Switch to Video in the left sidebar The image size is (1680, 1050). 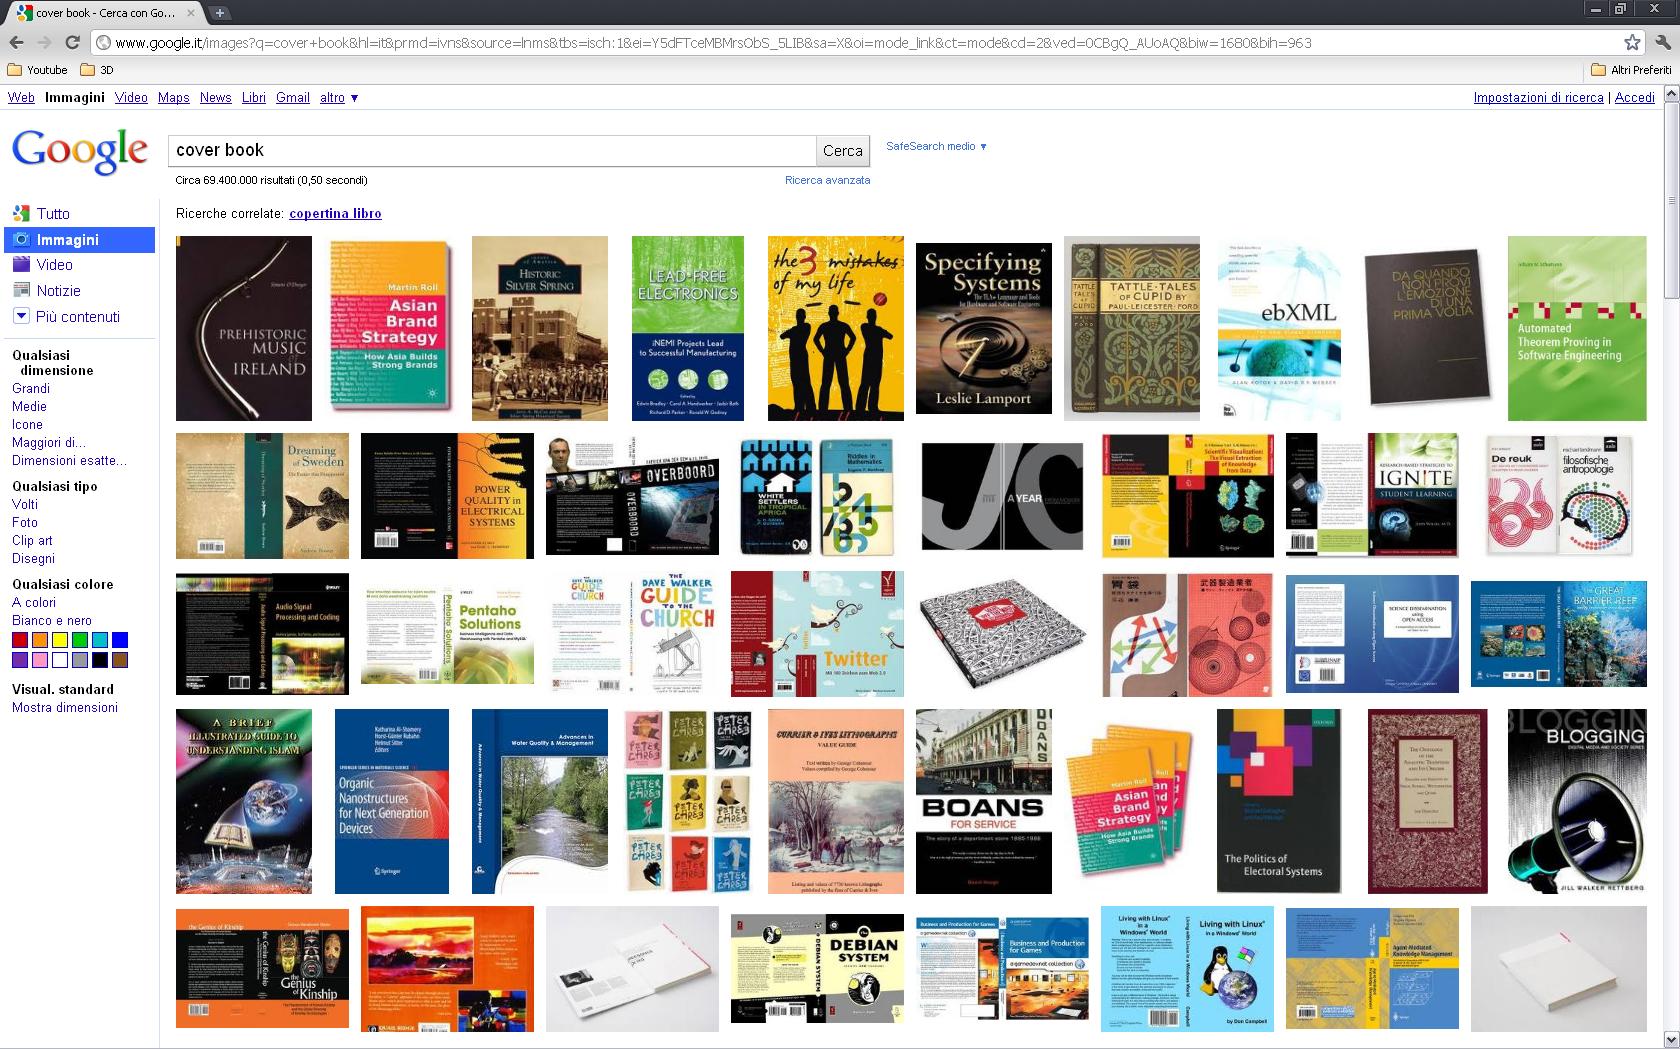pyautogui.click(x=54, y=265)
